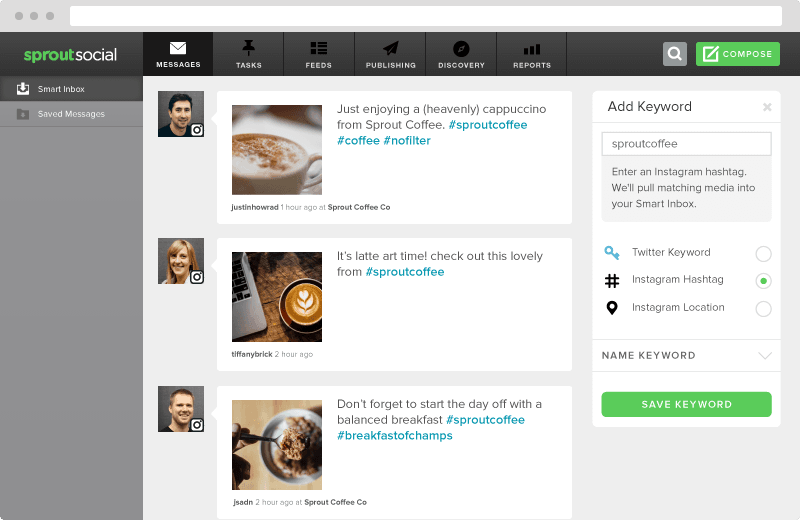Click the #nofilter hashtag

(x=407, y=141)
